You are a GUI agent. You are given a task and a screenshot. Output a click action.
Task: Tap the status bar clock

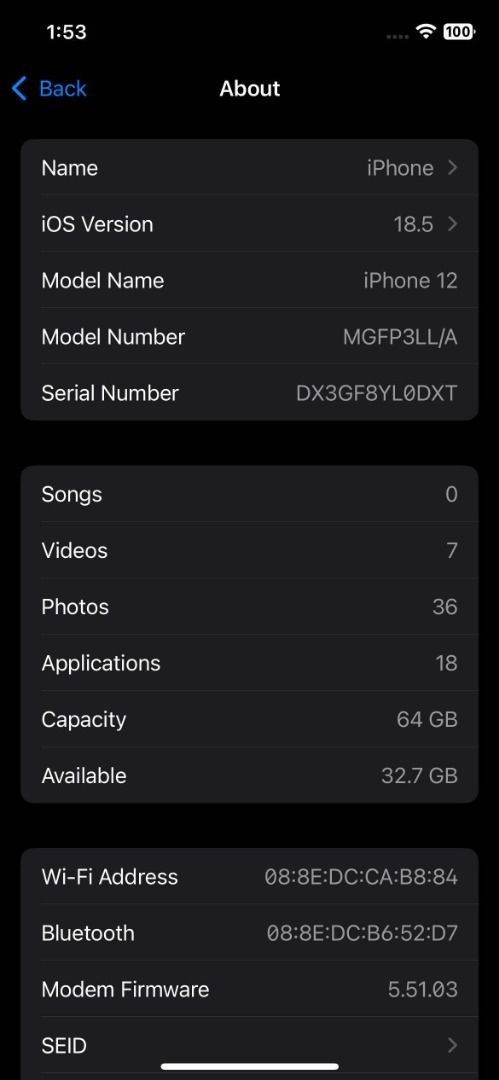tap(66, 32)
